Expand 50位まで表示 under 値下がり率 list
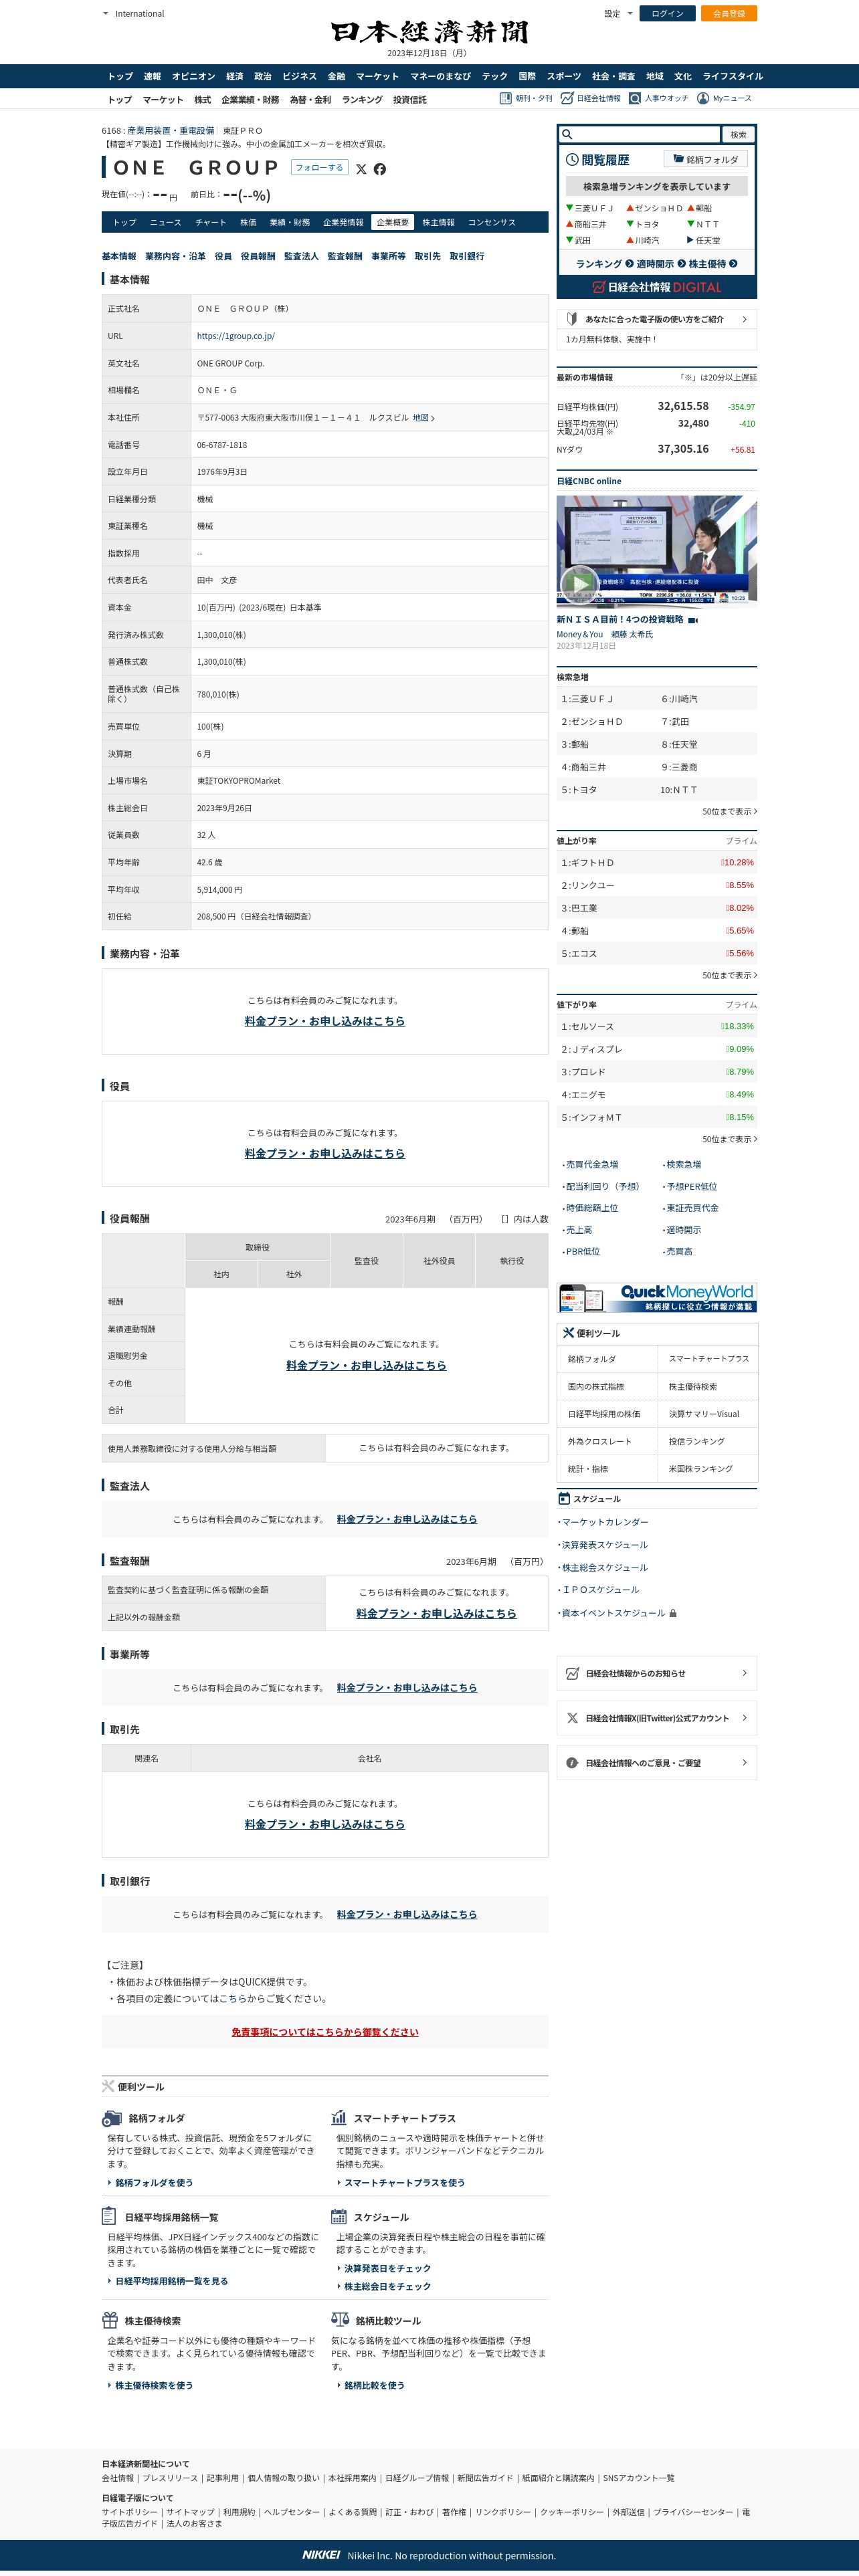Image resolution: width=859 pixels, height=2576 pixels. tap(729, 1139)
